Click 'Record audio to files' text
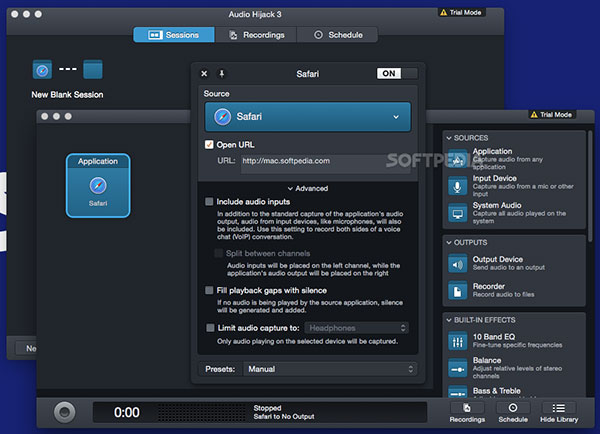Screen dimensions: 600x434 click(x=504, y=294)
